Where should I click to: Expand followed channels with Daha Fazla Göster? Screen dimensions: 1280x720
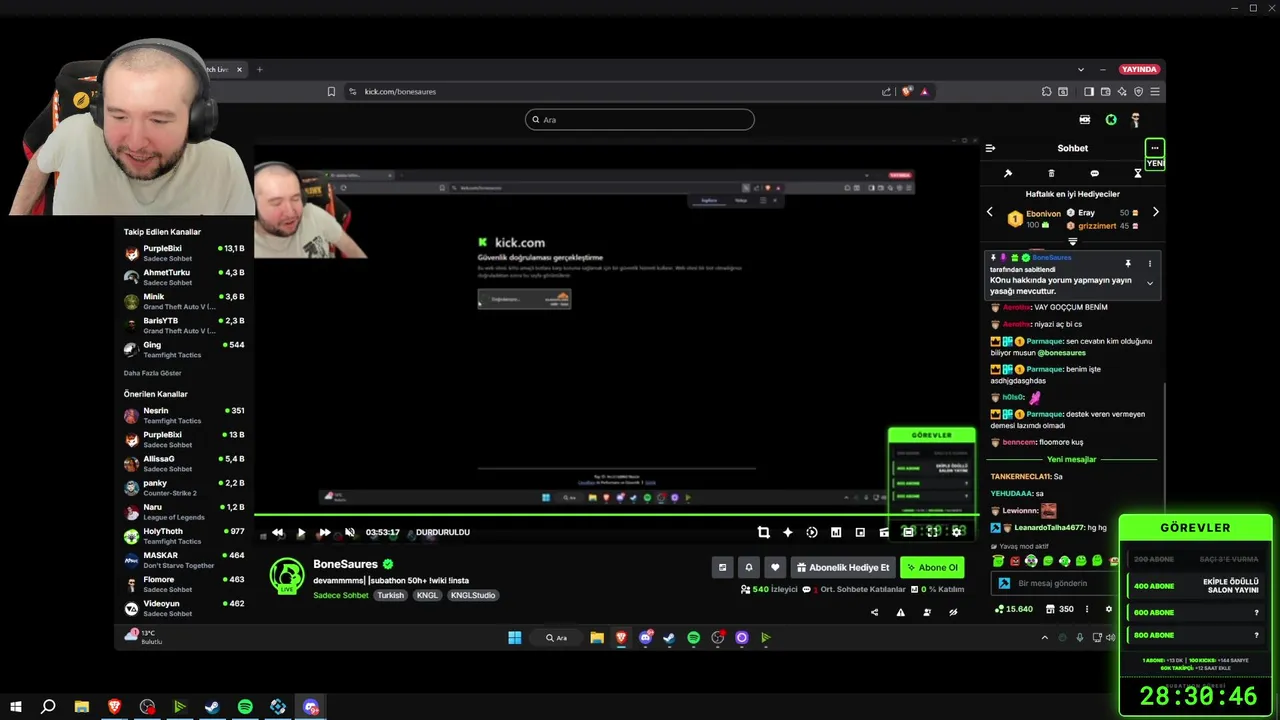pos(152,373)
